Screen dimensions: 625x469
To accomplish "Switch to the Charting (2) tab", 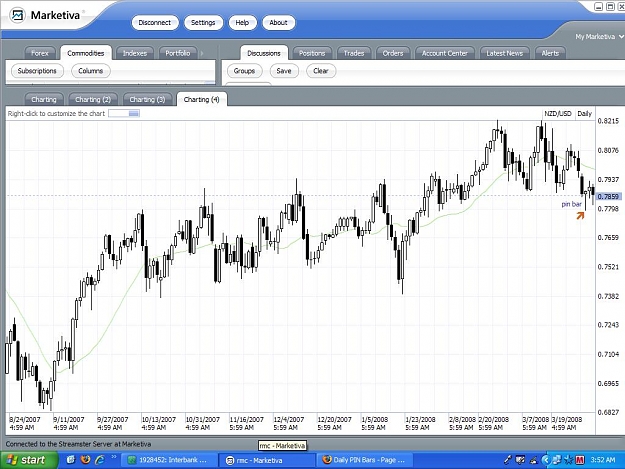I will point(93,100).
